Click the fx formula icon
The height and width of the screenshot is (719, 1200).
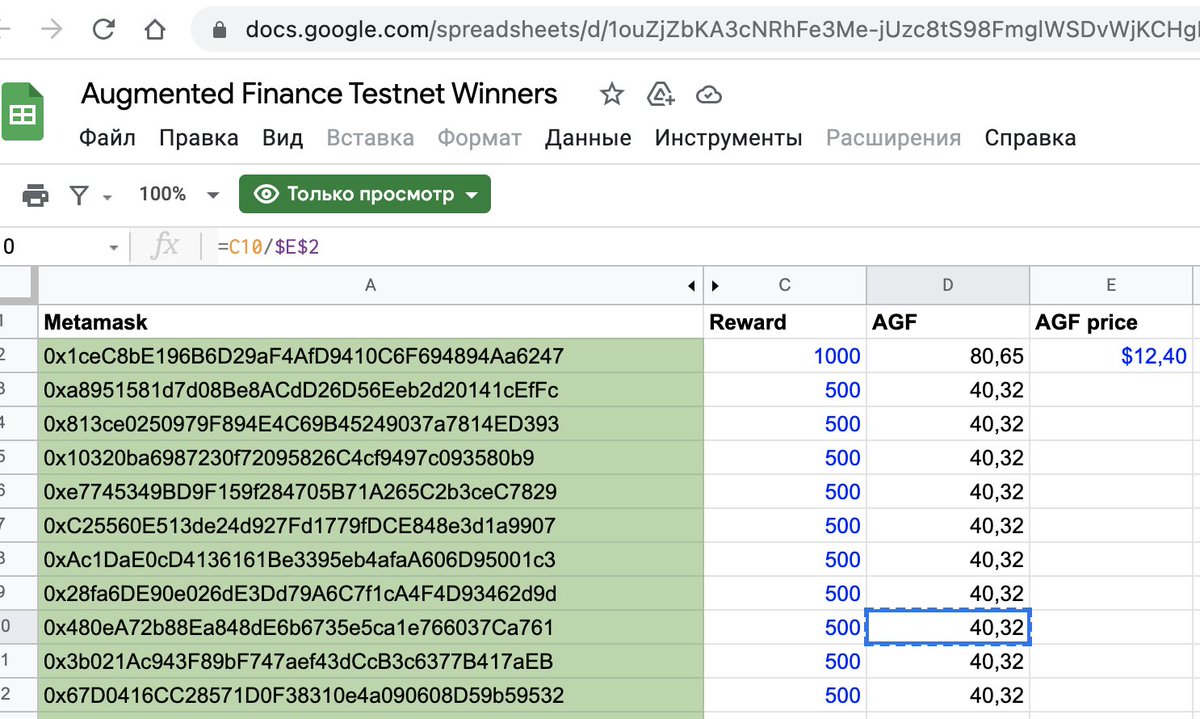[x=164, y=246]
